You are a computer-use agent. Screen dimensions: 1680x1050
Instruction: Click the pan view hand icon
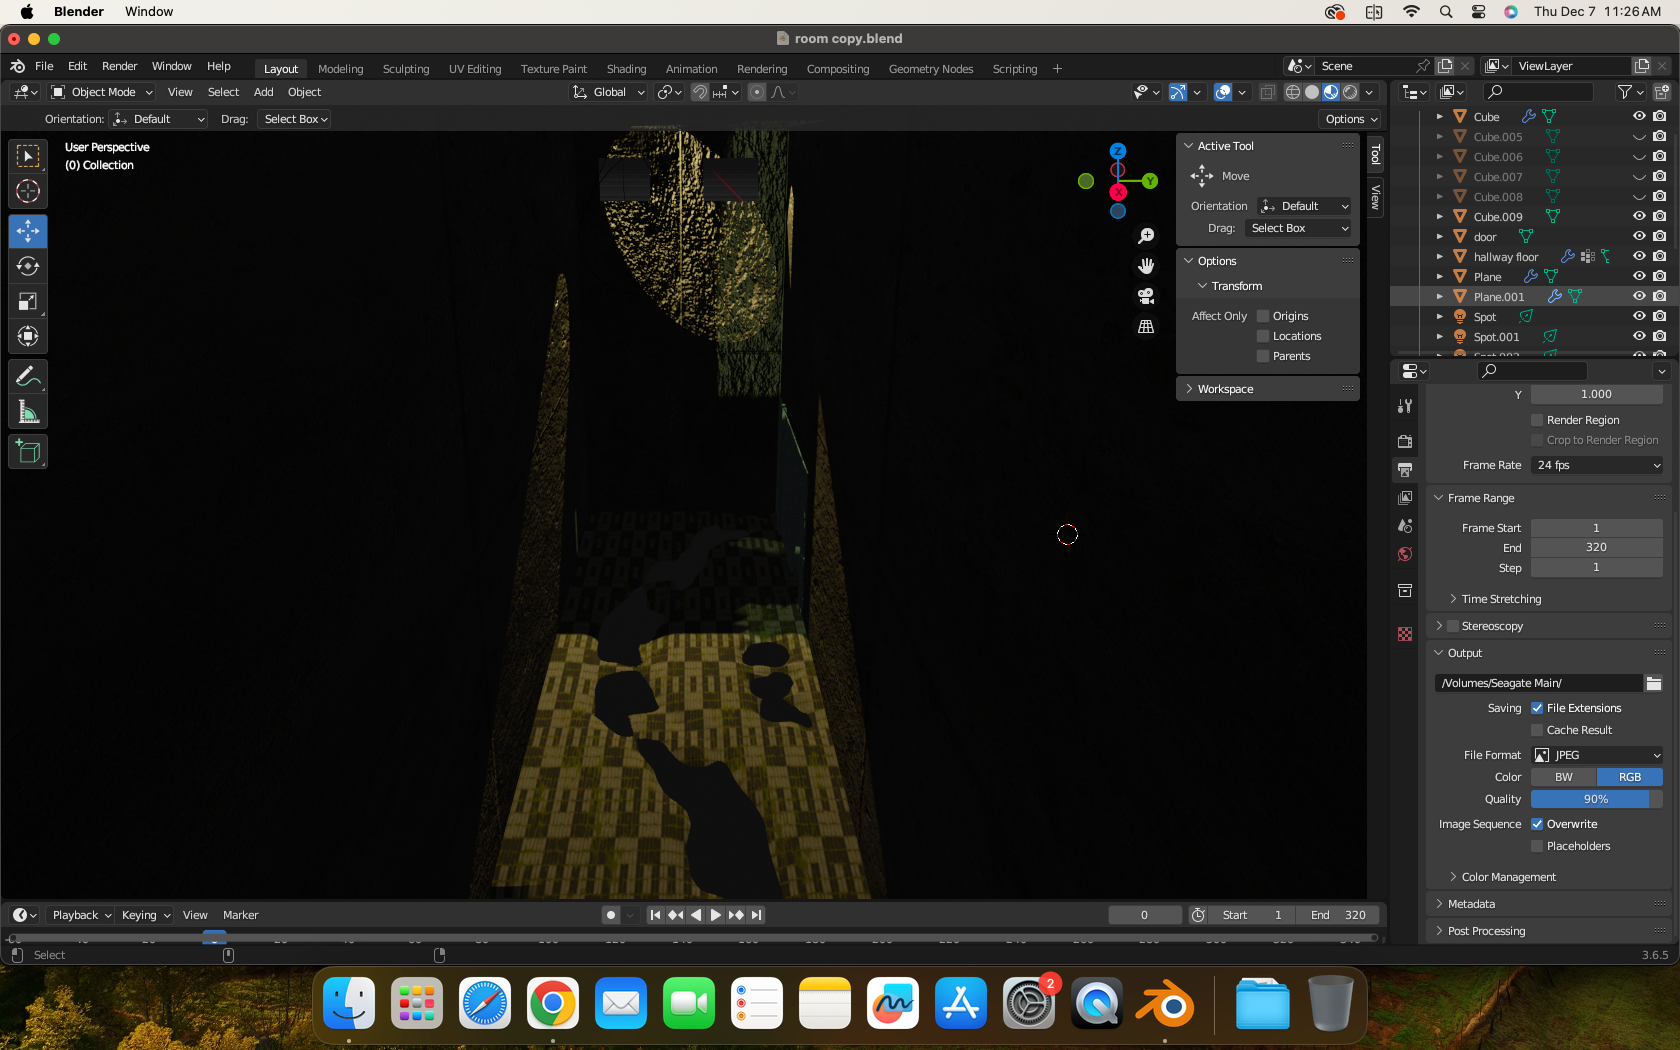1146,266
